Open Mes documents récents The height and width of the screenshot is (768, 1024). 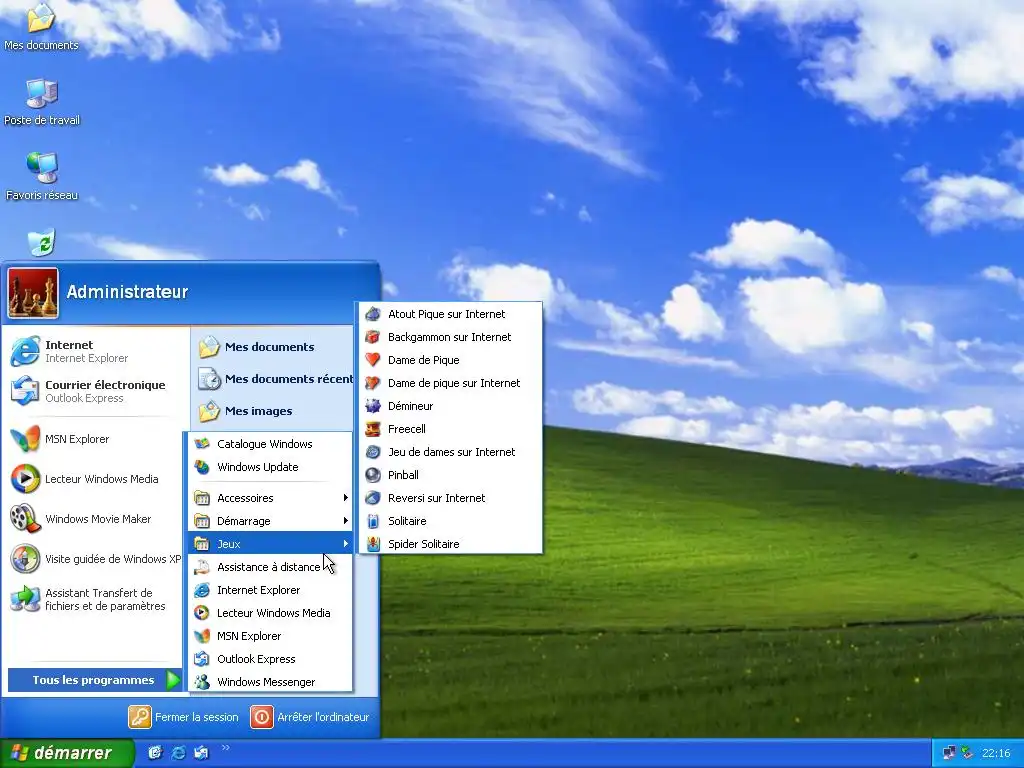(274, 379)
